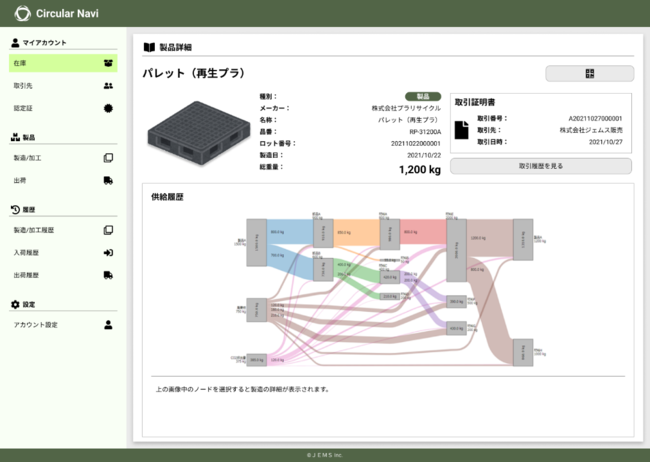Click the 認定証 badge icon
This screenshot has width=650, height=463.
(108, 108)
